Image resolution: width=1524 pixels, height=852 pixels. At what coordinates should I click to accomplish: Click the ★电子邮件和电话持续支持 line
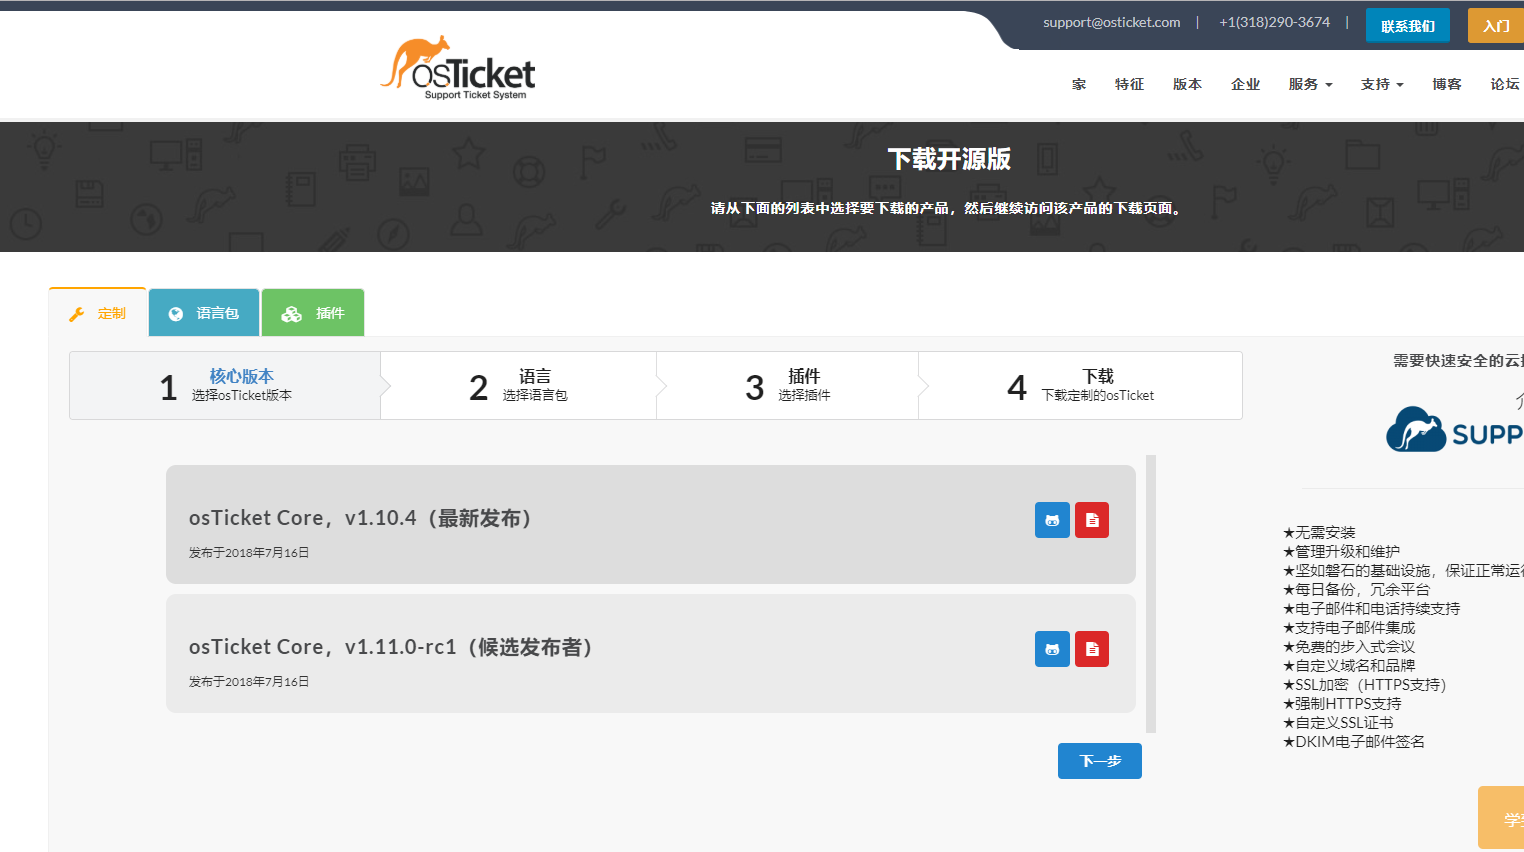pos(1371,608)
